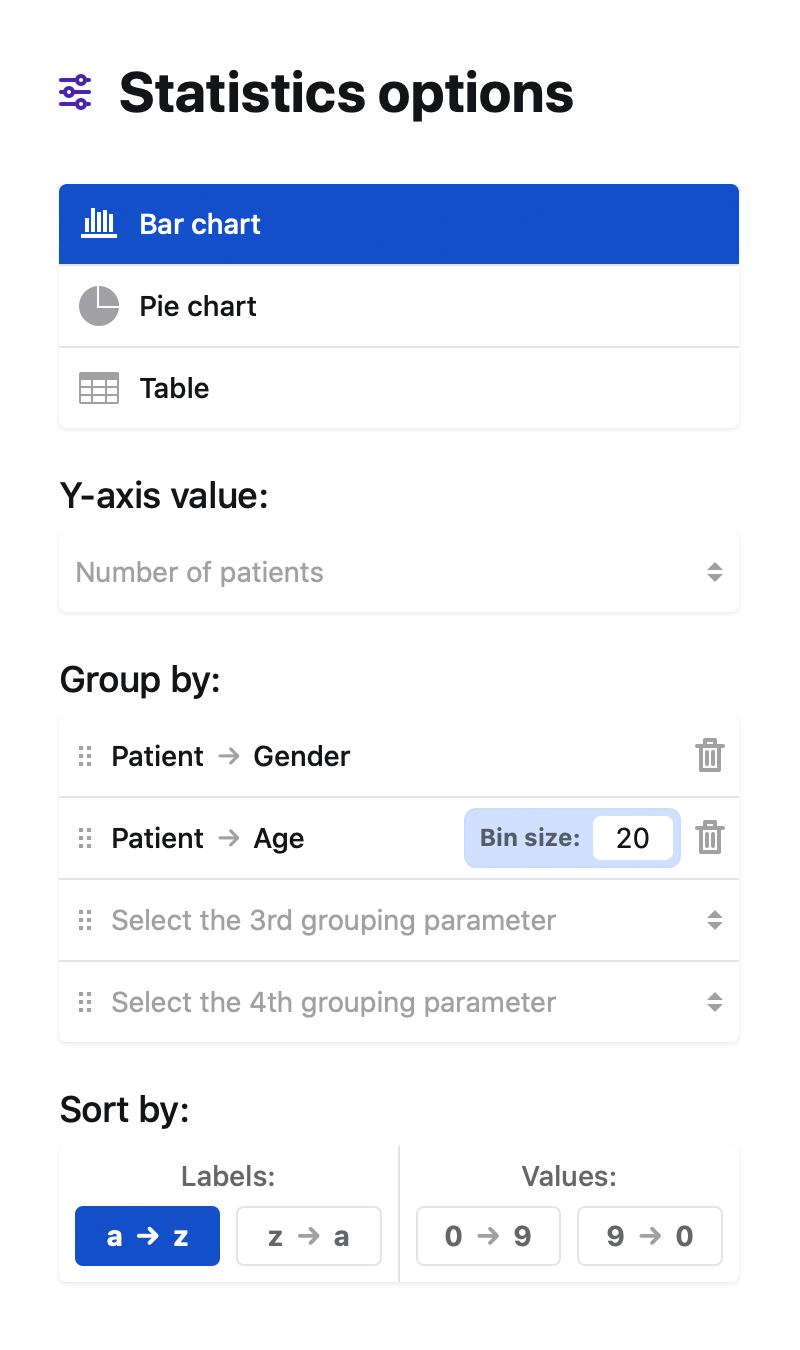Click the table grid icon

coord(99,388)
